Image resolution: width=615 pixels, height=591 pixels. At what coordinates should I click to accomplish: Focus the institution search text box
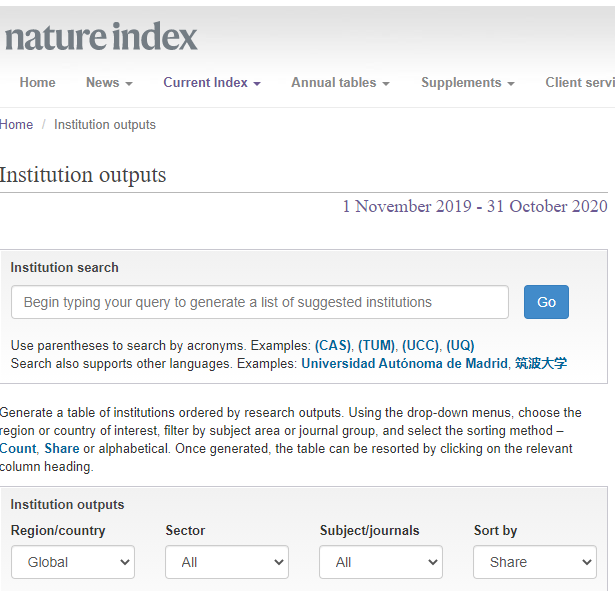pyautogui.click(x=260, y=302)
